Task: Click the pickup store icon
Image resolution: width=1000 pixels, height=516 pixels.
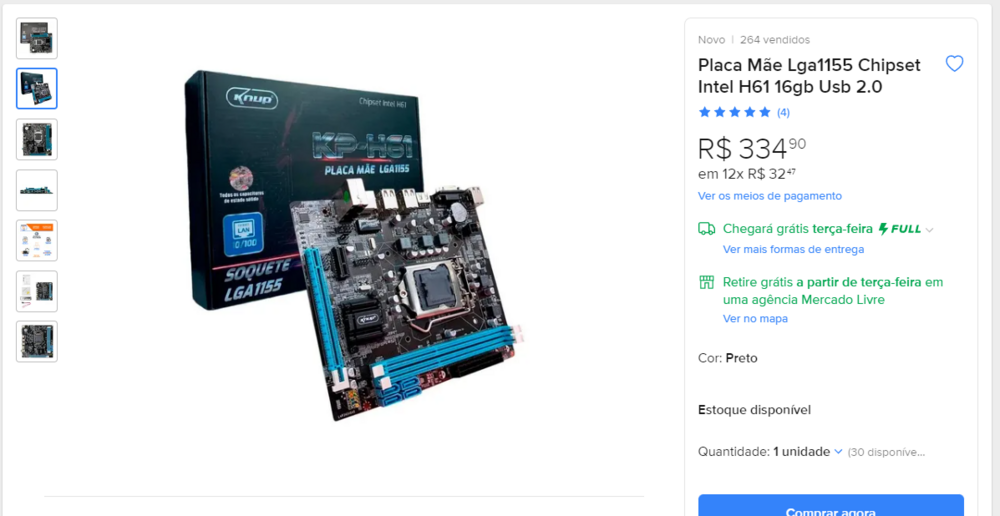Action: click(x=707, y=283)
